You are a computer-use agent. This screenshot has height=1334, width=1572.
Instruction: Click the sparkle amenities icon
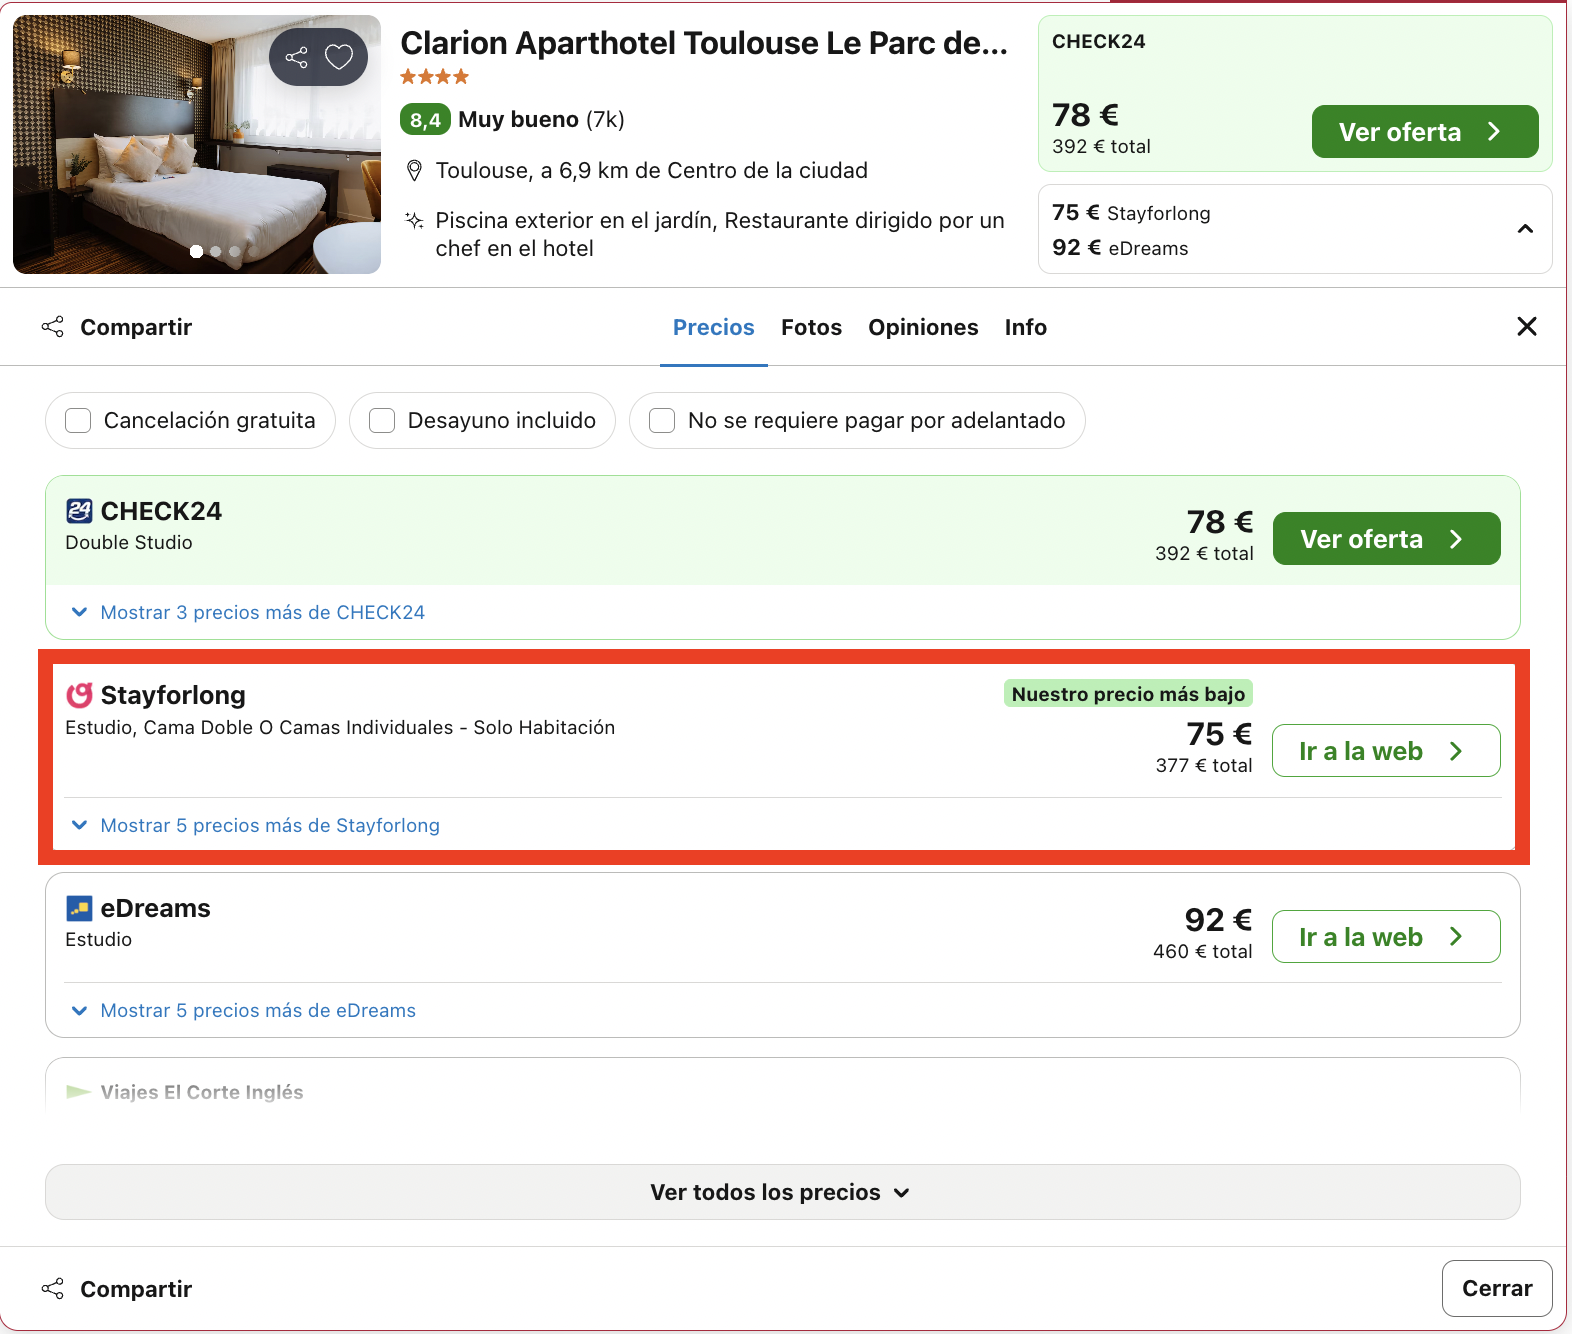pyautogui.click(x=414, y=220)
